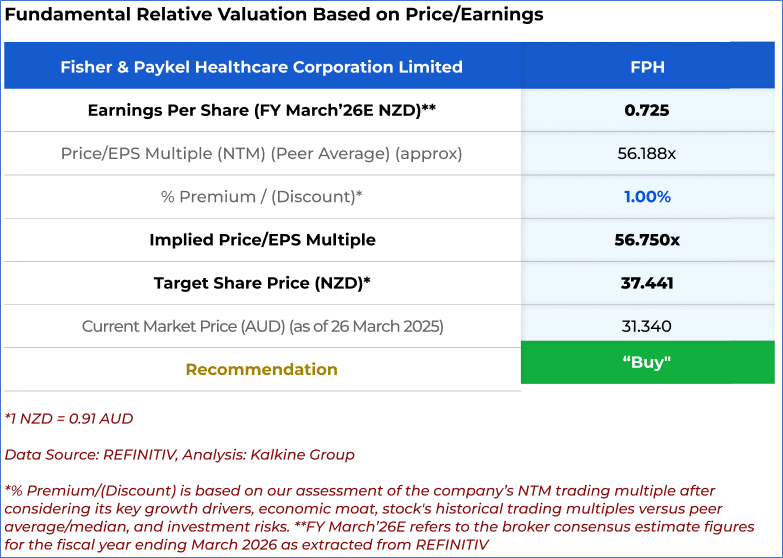Select the Target Share Price (NZD) label
The width and height of the screenshot is (783, 558).
point(261,283)
